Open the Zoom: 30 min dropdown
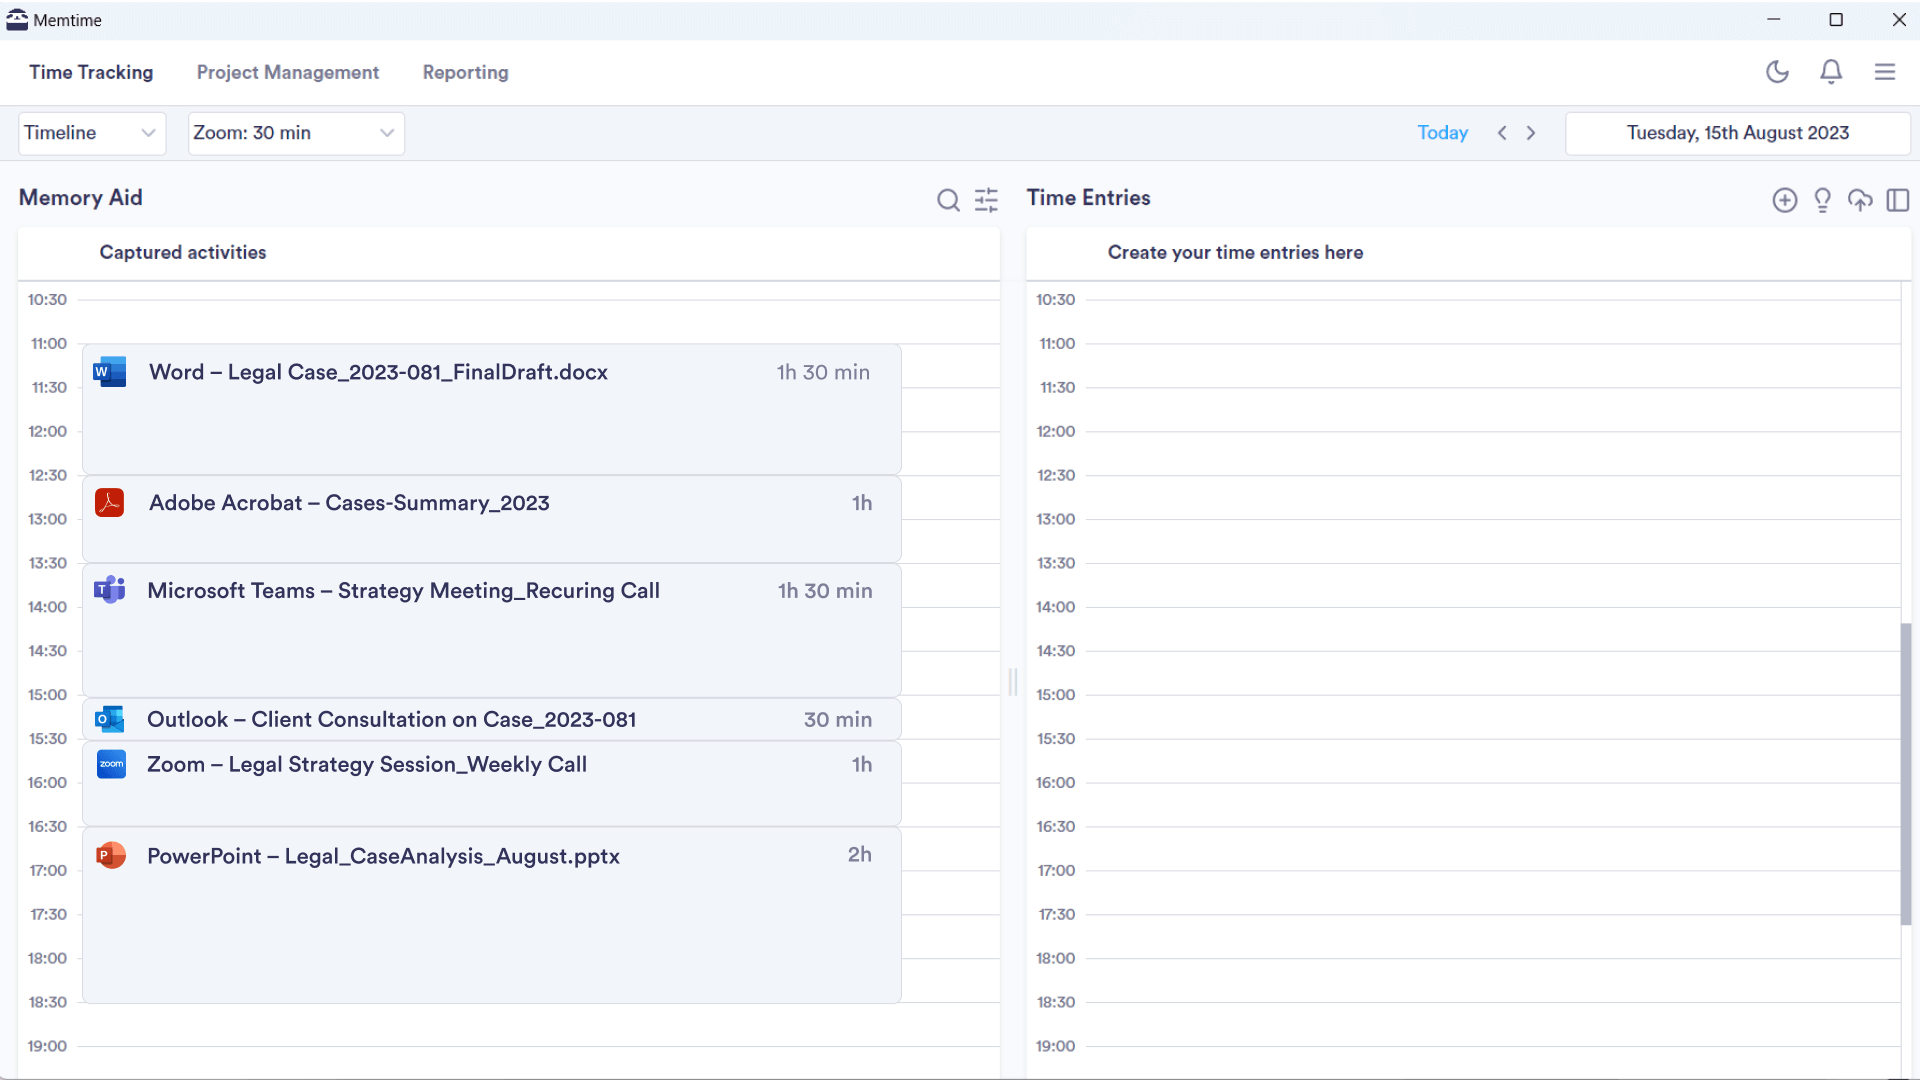The width and height of the screenshot is (1920, 1080). tap(296, 133)
